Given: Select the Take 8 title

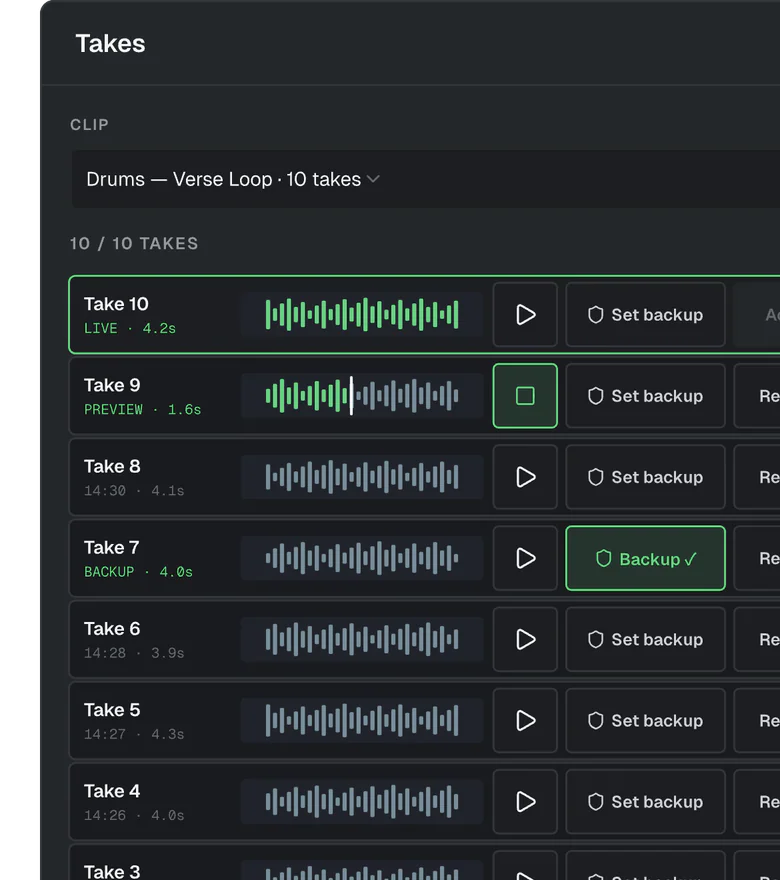Looking at the screenshot, I should [112, 466].
